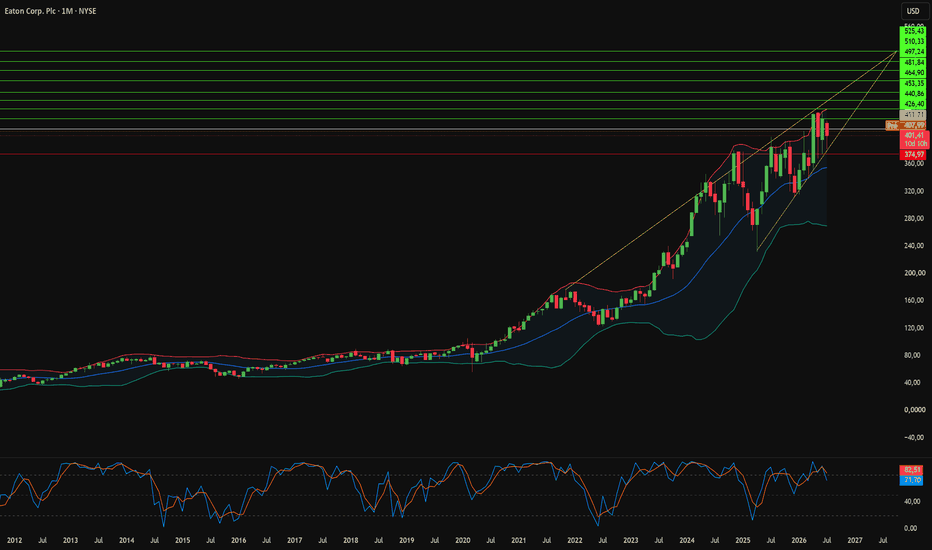Click the 240,00 price axis value

914,246
